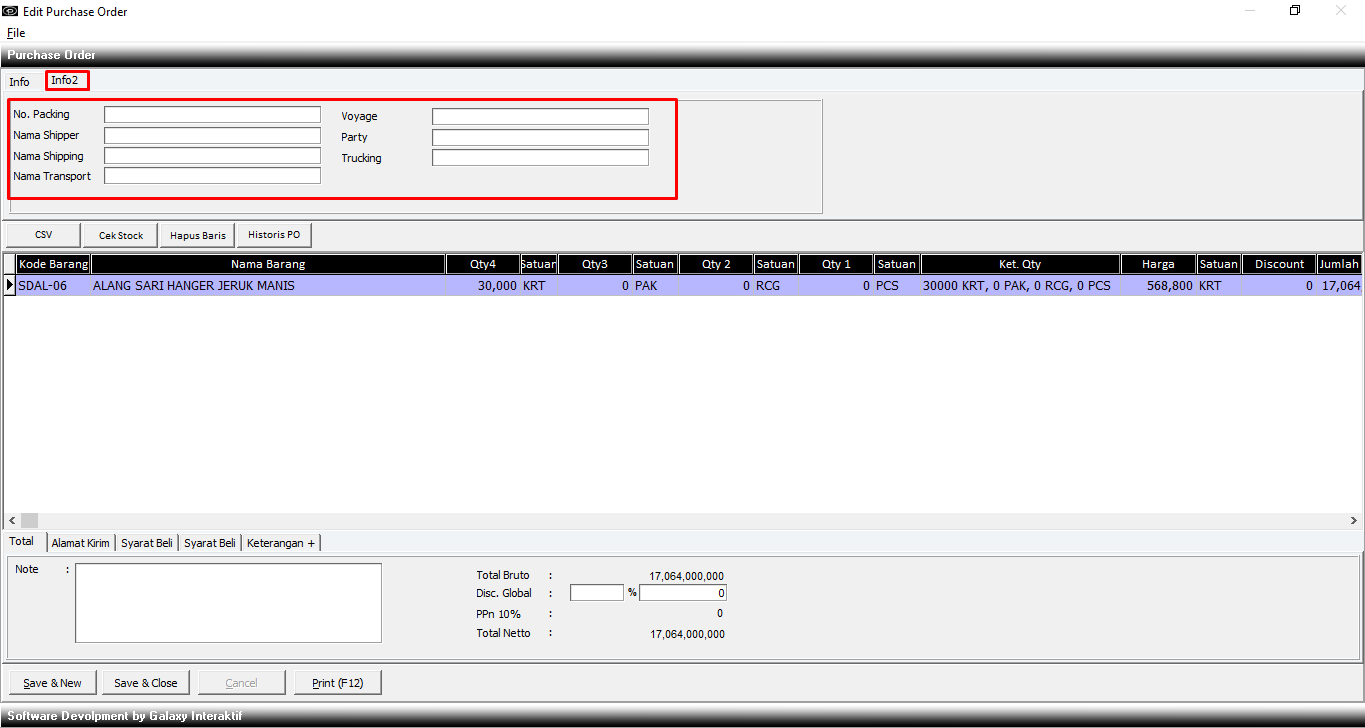Viewport: 1365px width, 728px height.
Task: Select the Info2 tab
Action: click(66, 81)
